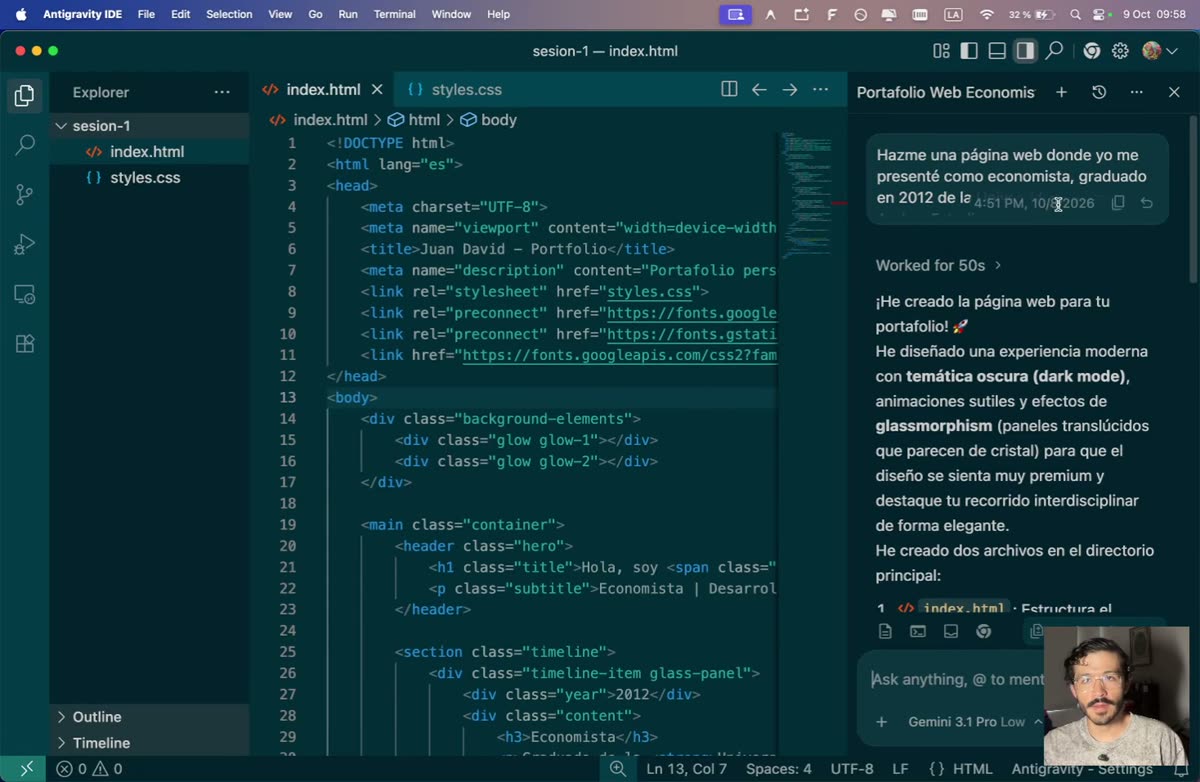Open the styles.css link on line 8
1200x782 pixels.
tap(650, 292)
